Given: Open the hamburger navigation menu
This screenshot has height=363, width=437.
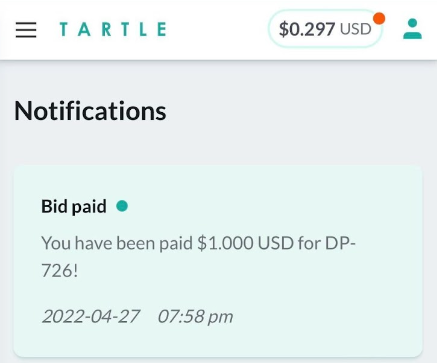Looking at the screenshot, I should [26, 30].
